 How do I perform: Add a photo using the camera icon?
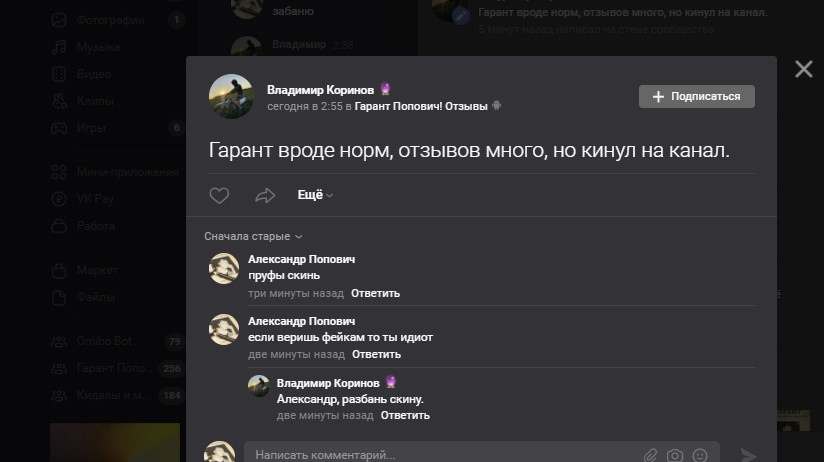click(675, 455)
